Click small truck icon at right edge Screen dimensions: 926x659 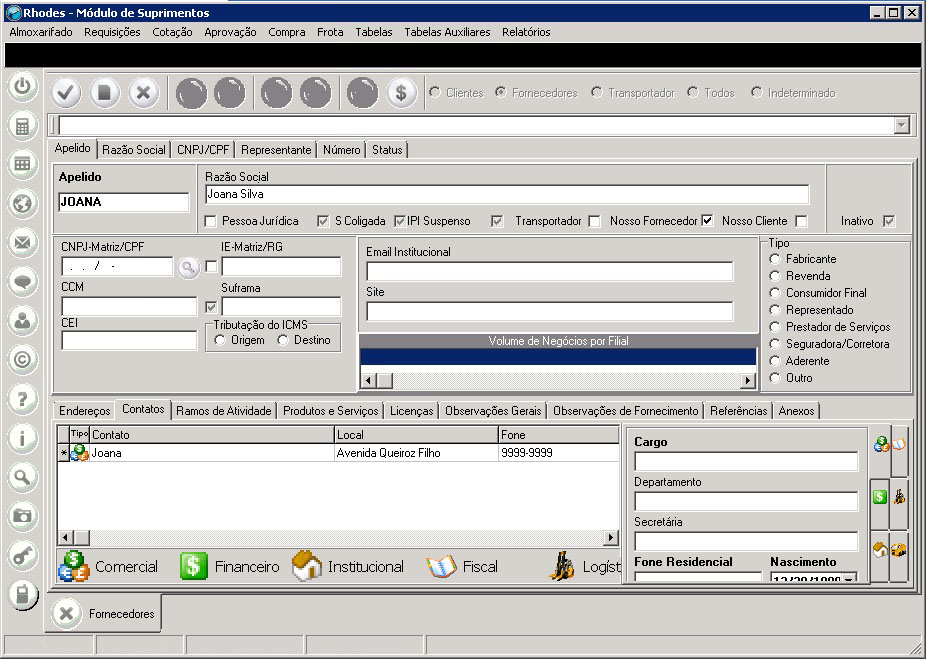899,550
